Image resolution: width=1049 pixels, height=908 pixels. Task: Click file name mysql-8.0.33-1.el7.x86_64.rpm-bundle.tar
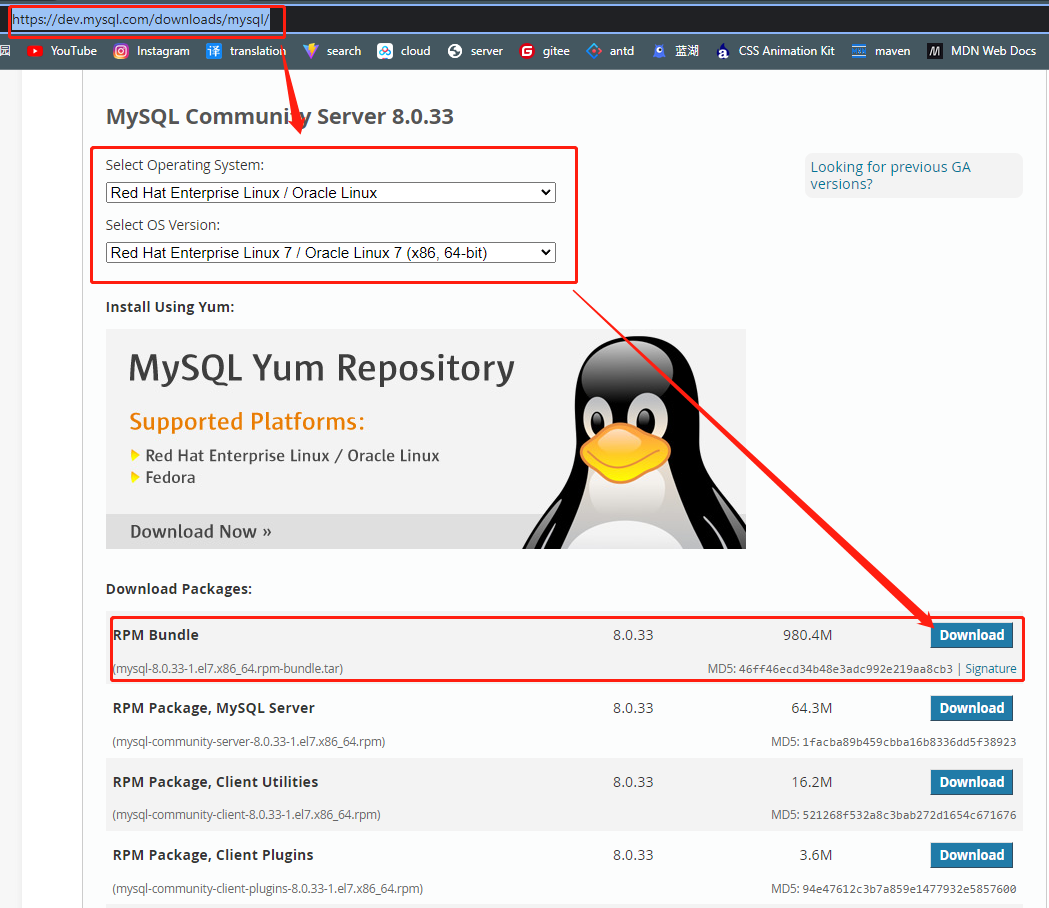point(228,668)
